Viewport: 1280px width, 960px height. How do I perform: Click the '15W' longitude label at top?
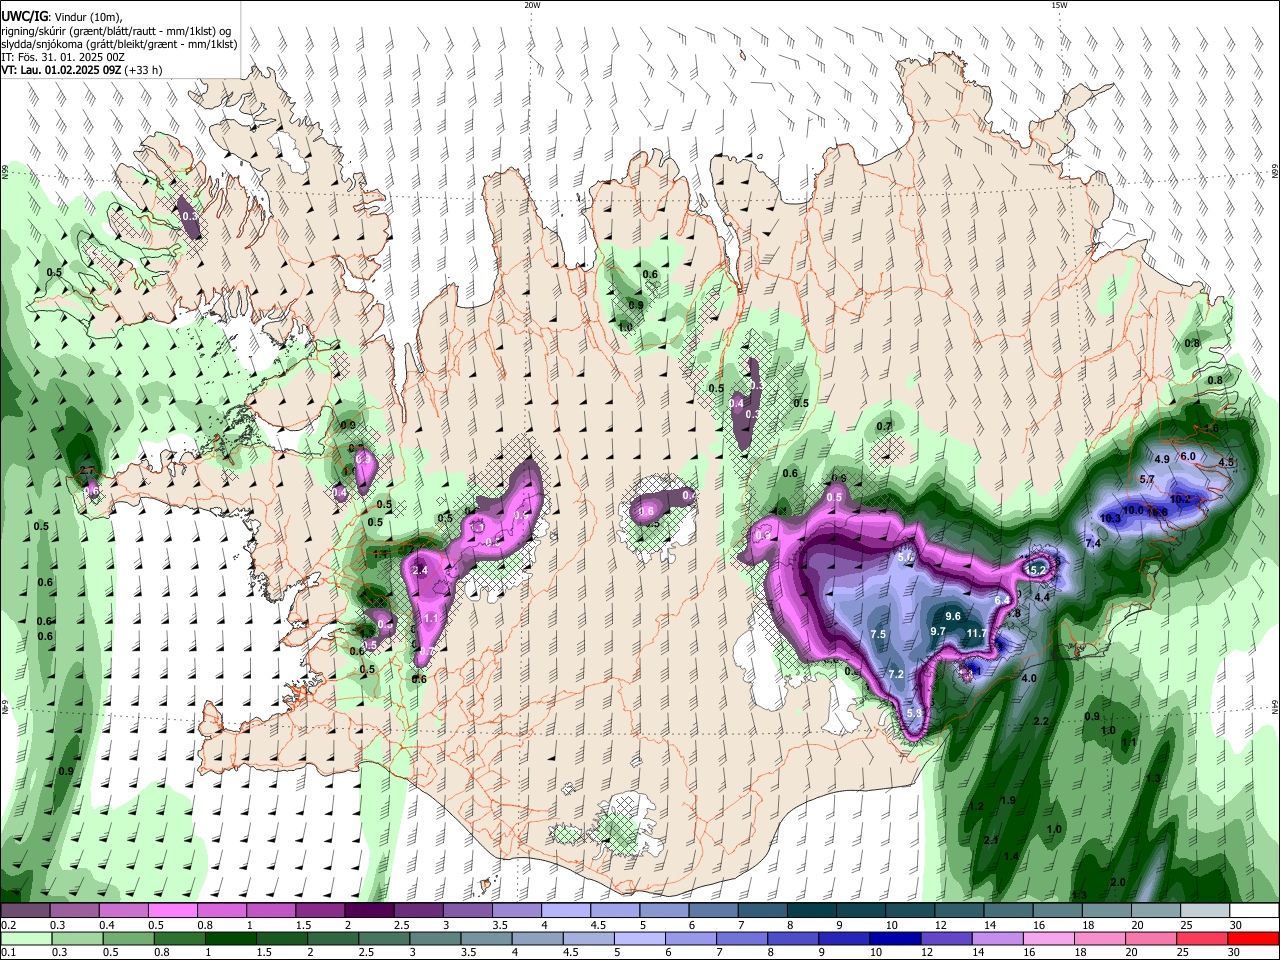coord(1059,5)
